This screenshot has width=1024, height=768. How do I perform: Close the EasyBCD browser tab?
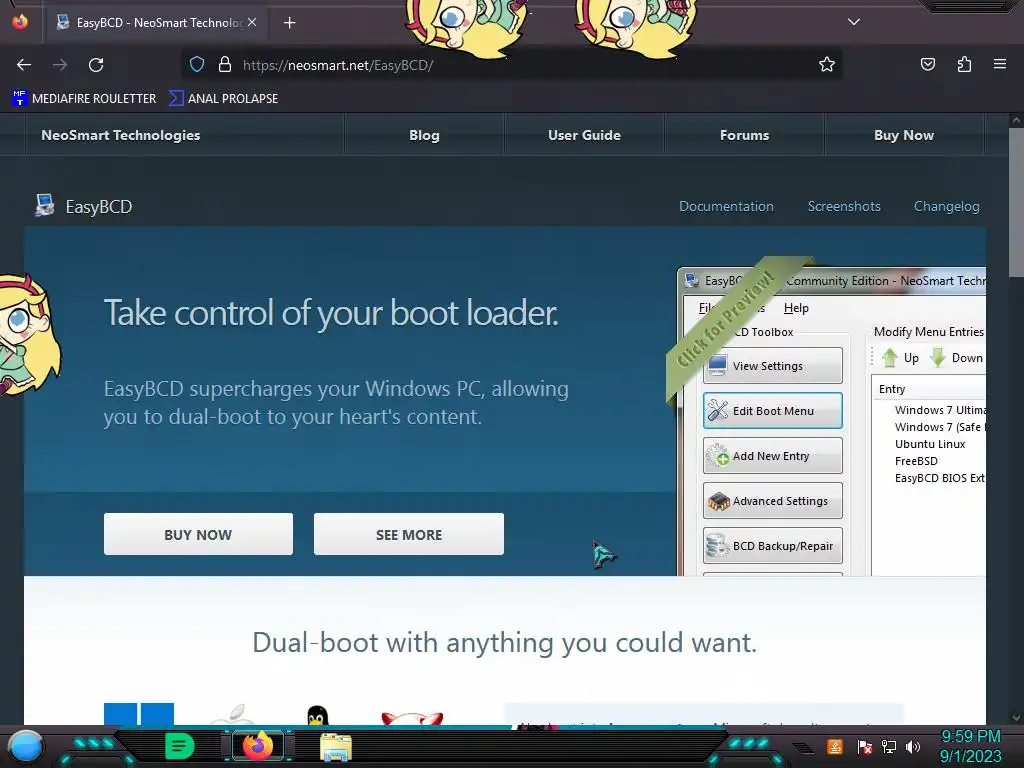[x=252, y=22]
